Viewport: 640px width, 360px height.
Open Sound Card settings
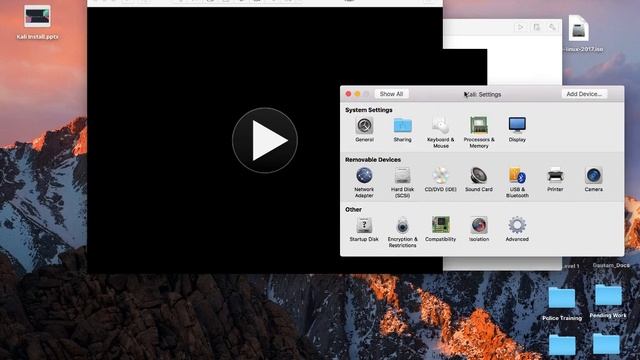click(x=479, y=180)
